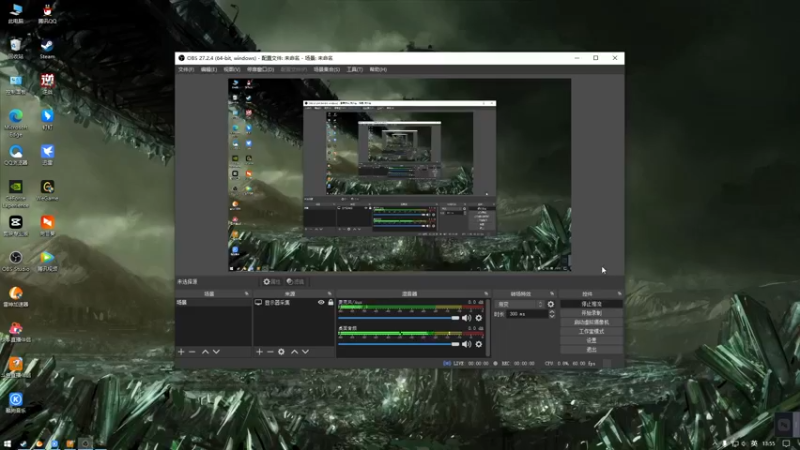Move the scene up in Scenes panel
The height and width of the screenshot is (450, 800).
click(205, 352)
